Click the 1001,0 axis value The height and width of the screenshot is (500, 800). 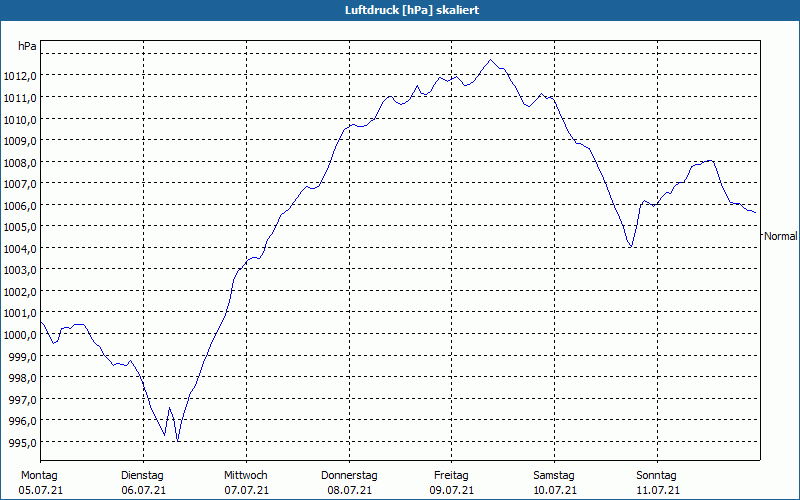coord(20,313)
